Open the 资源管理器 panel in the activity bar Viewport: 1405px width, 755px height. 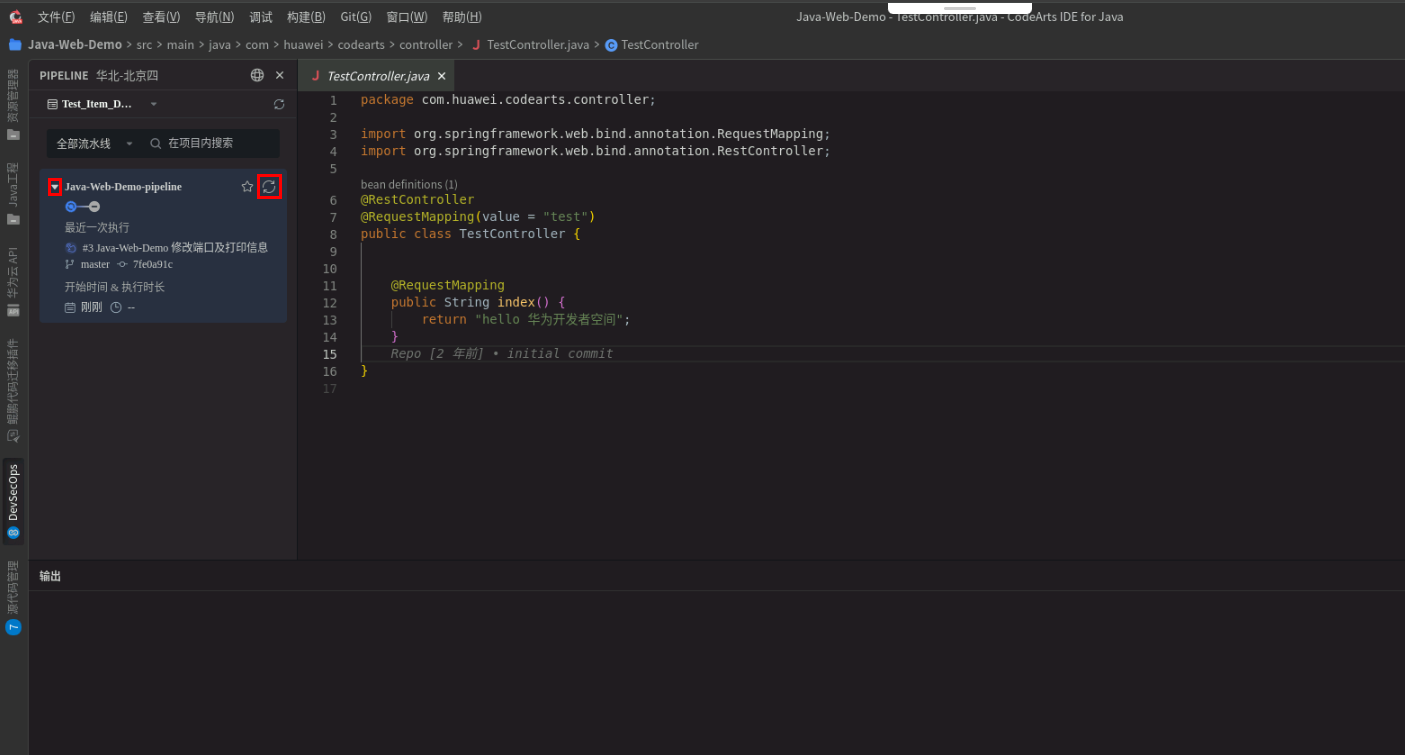pyautogui.click(x=14, y=95)
